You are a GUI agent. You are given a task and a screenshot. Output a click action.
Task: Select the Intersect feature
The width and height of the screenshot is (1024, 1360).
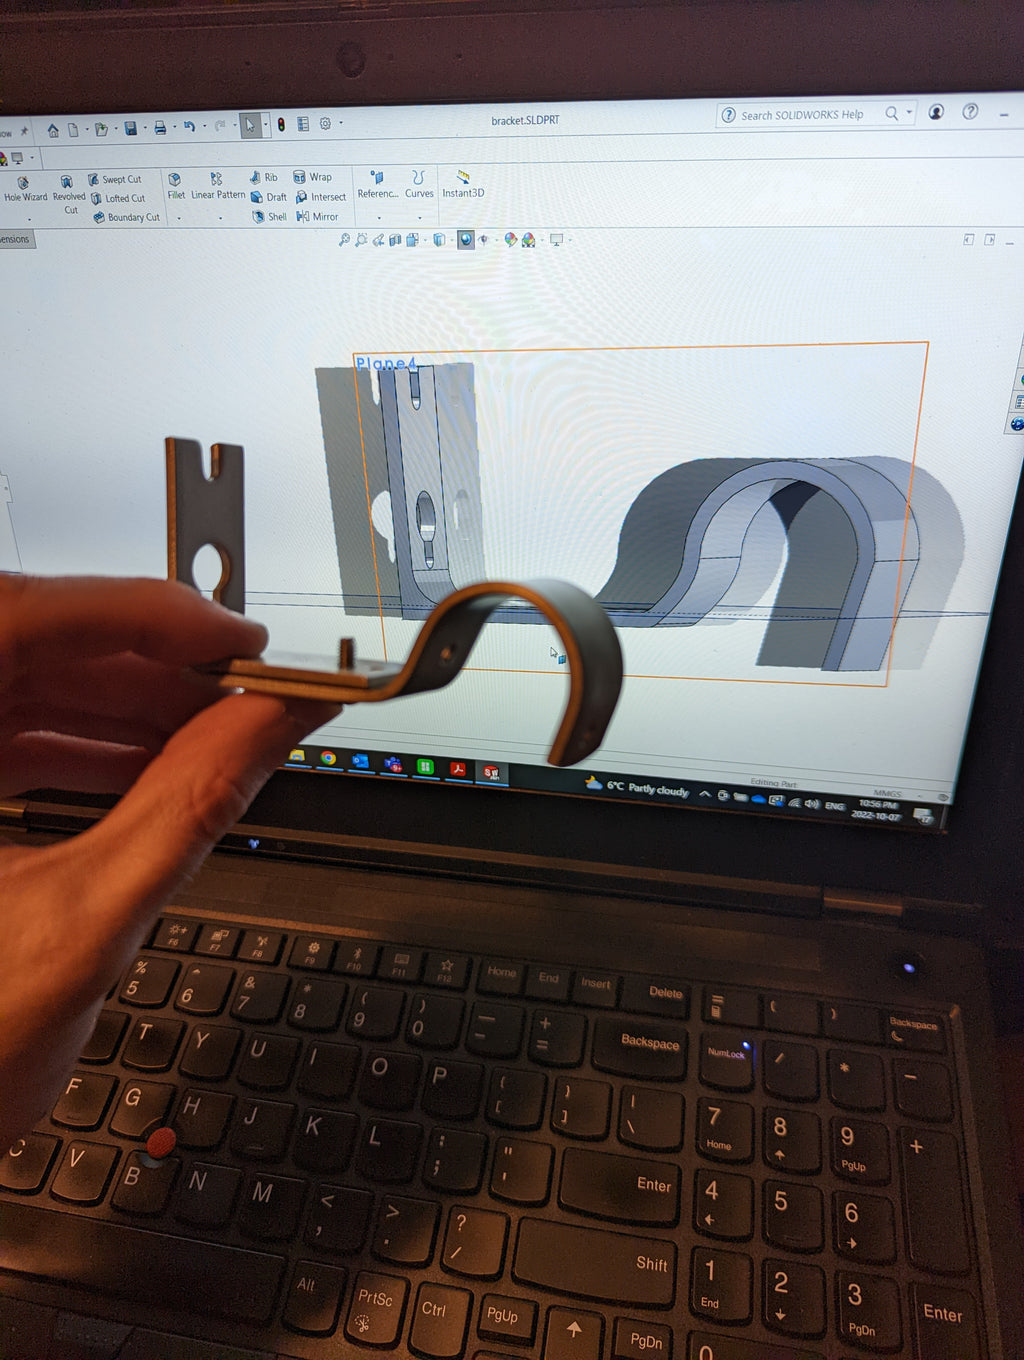pyautogui.click(x=320, y=197)
